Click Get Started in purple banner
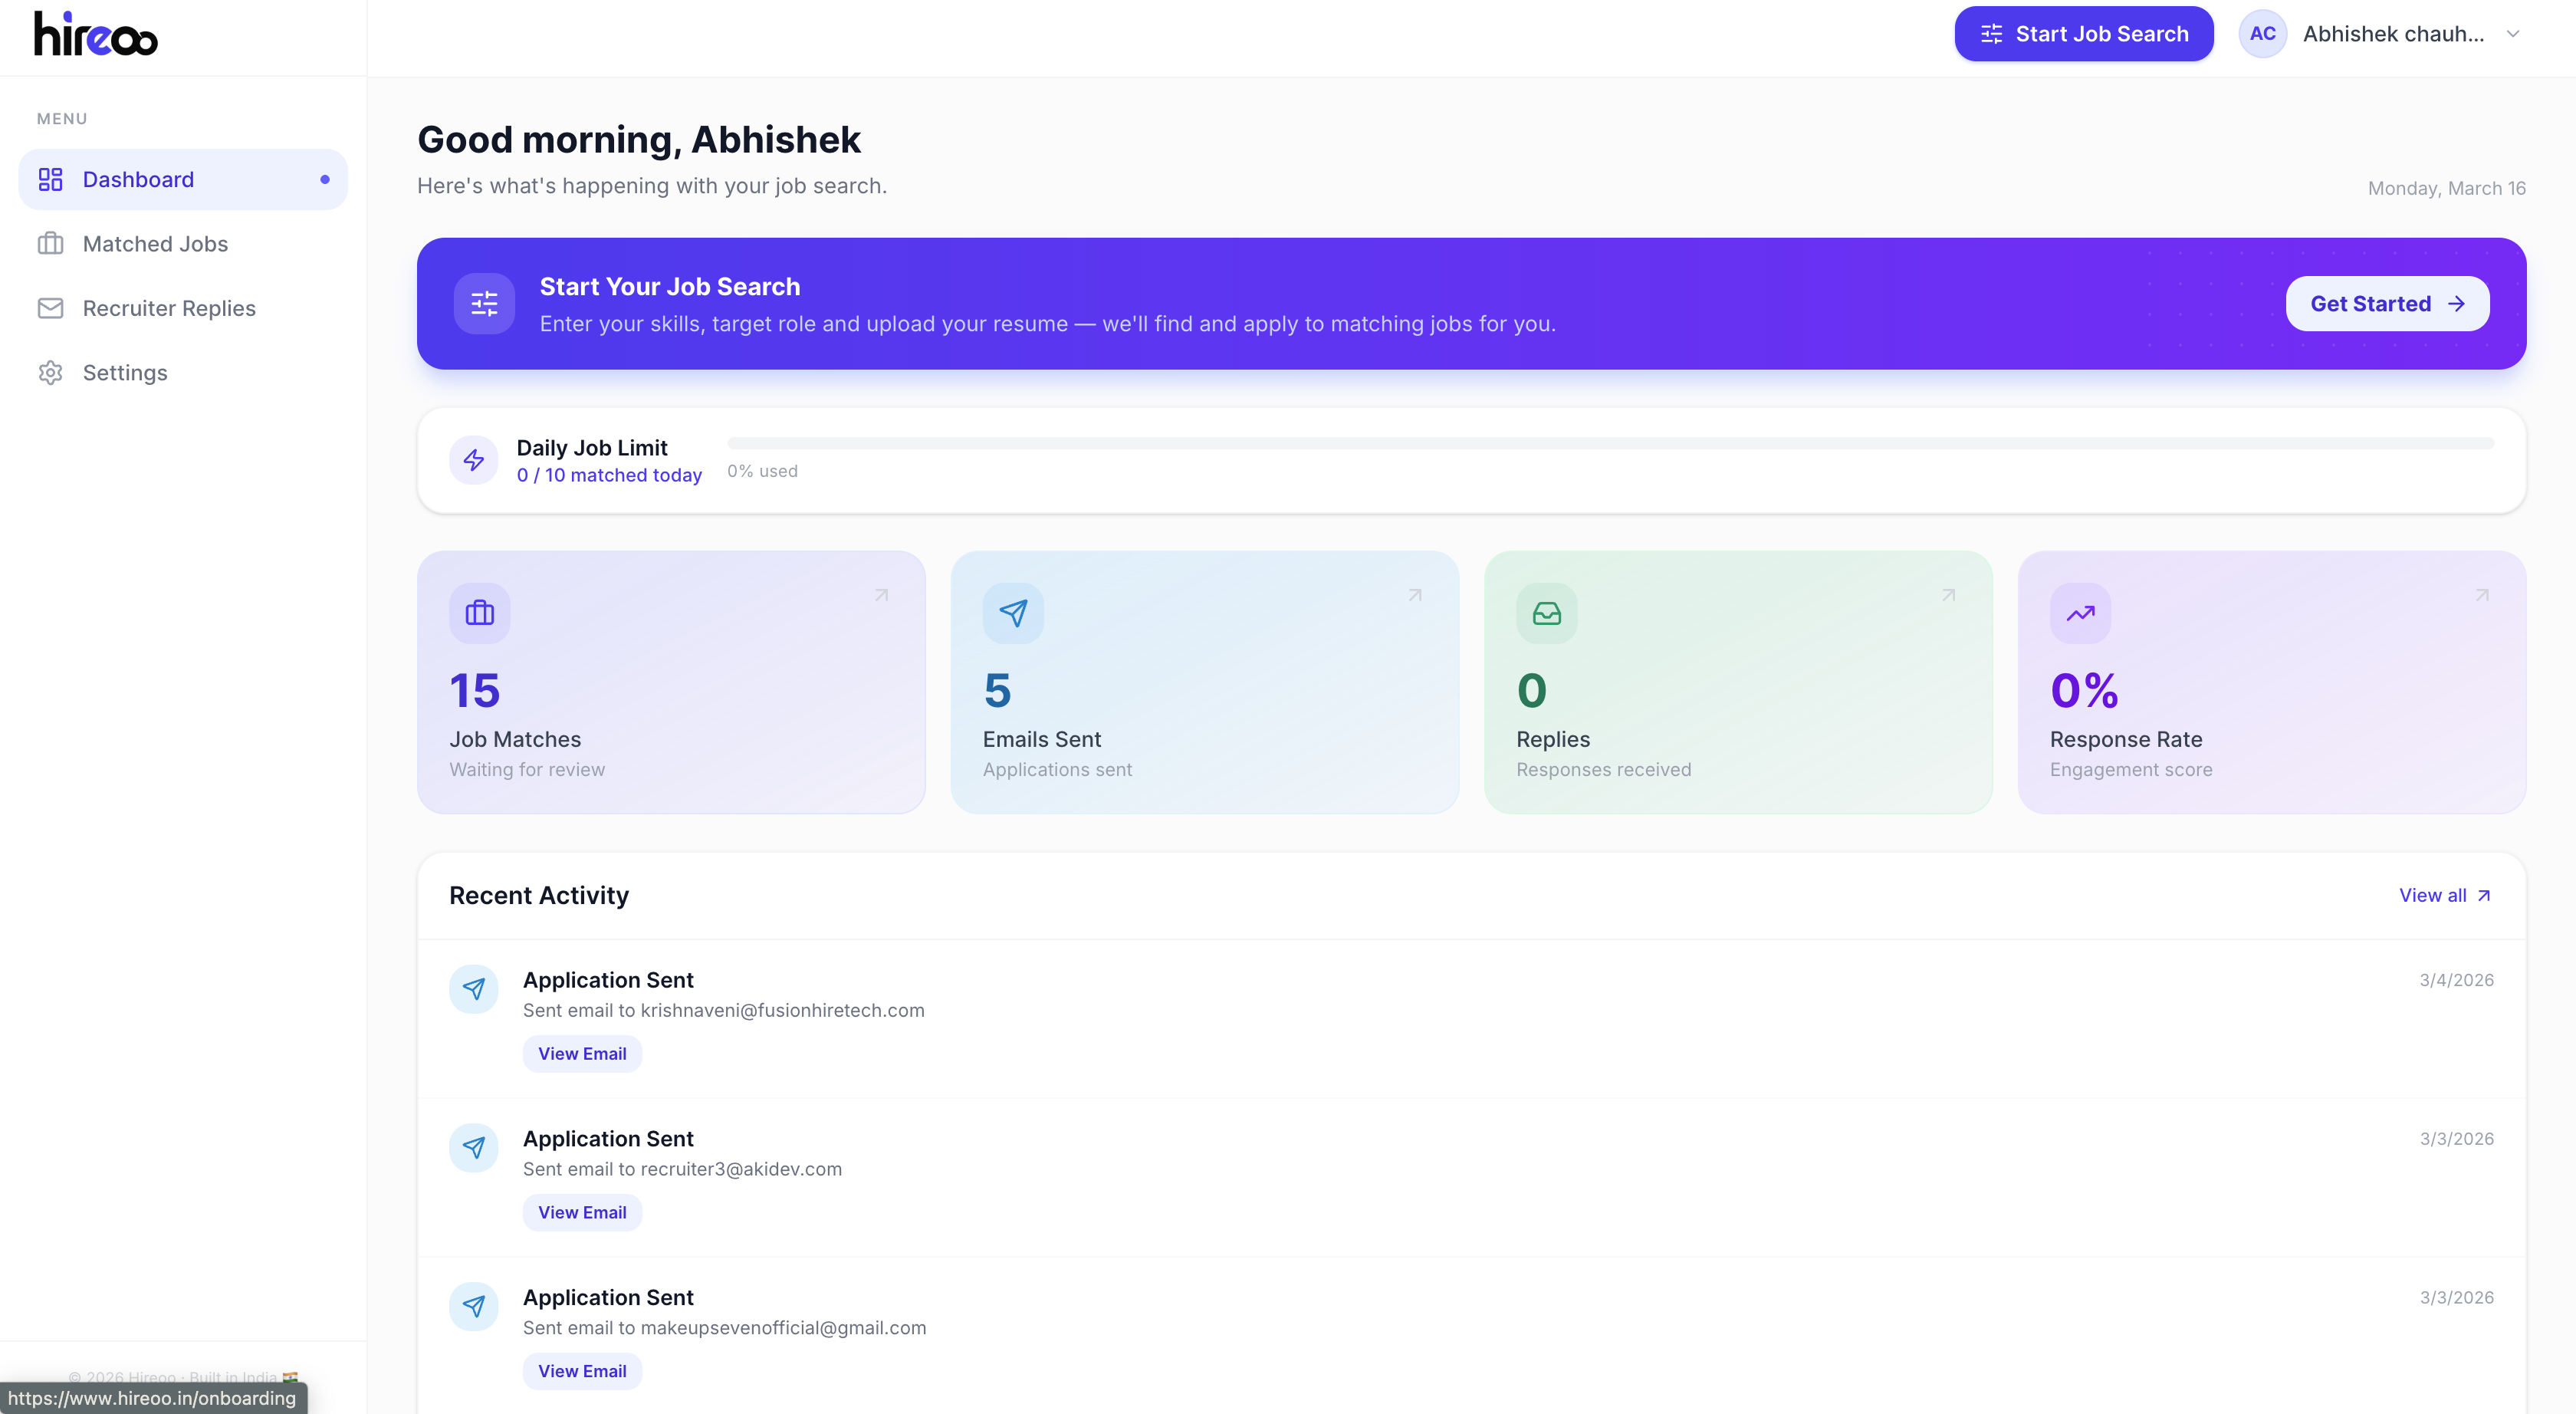Image resolution: width=2576 pixels, height=1414 pixels. coord(2386,304)
